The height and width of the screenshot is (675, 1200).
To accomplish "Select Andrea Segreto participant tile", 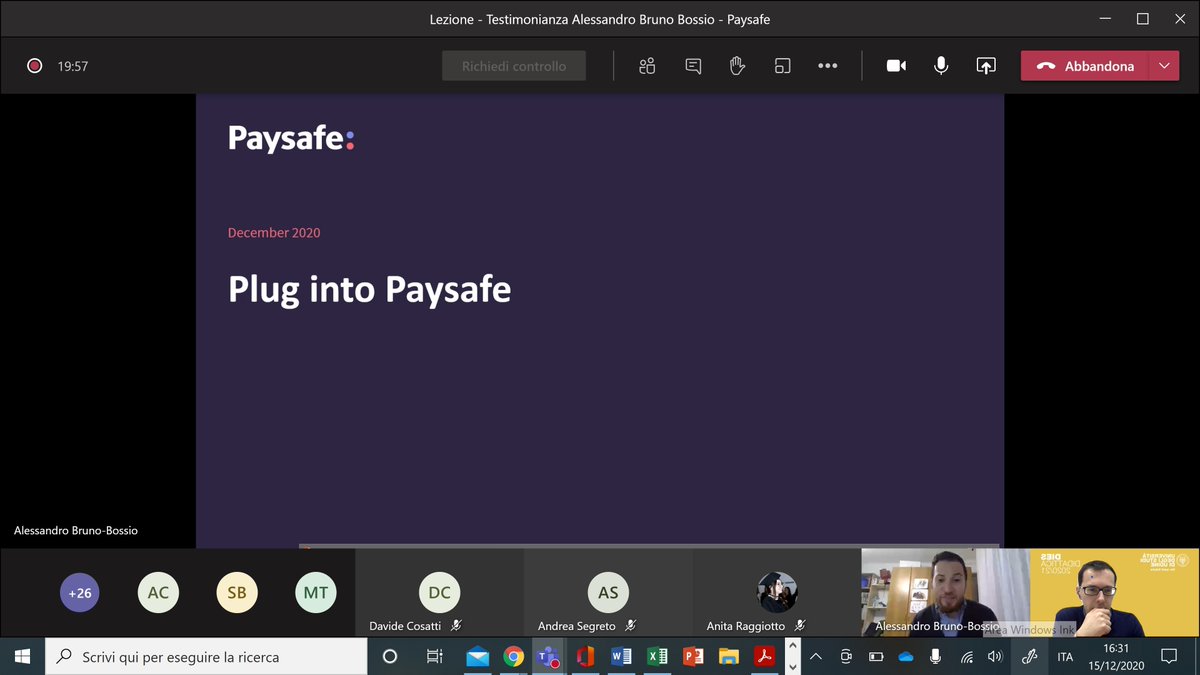I will pos(608,593).
